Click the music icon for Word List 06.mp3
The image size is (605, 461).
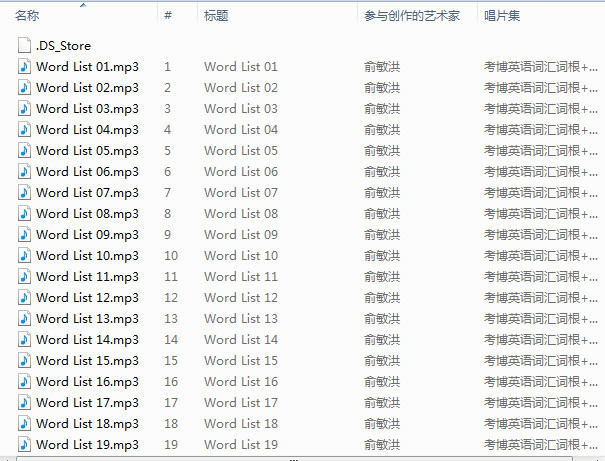pyautogui.click(x=24, y=171)
